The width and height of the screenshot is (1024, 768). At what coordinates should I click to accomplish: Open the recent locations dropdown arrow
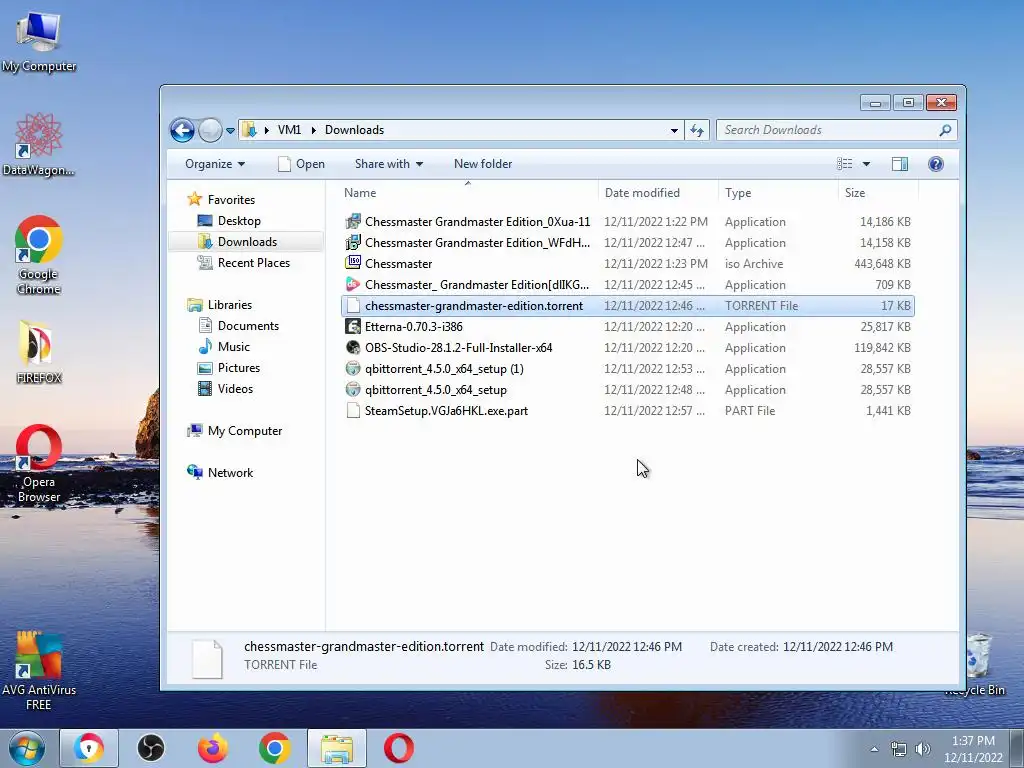(230, 131)
